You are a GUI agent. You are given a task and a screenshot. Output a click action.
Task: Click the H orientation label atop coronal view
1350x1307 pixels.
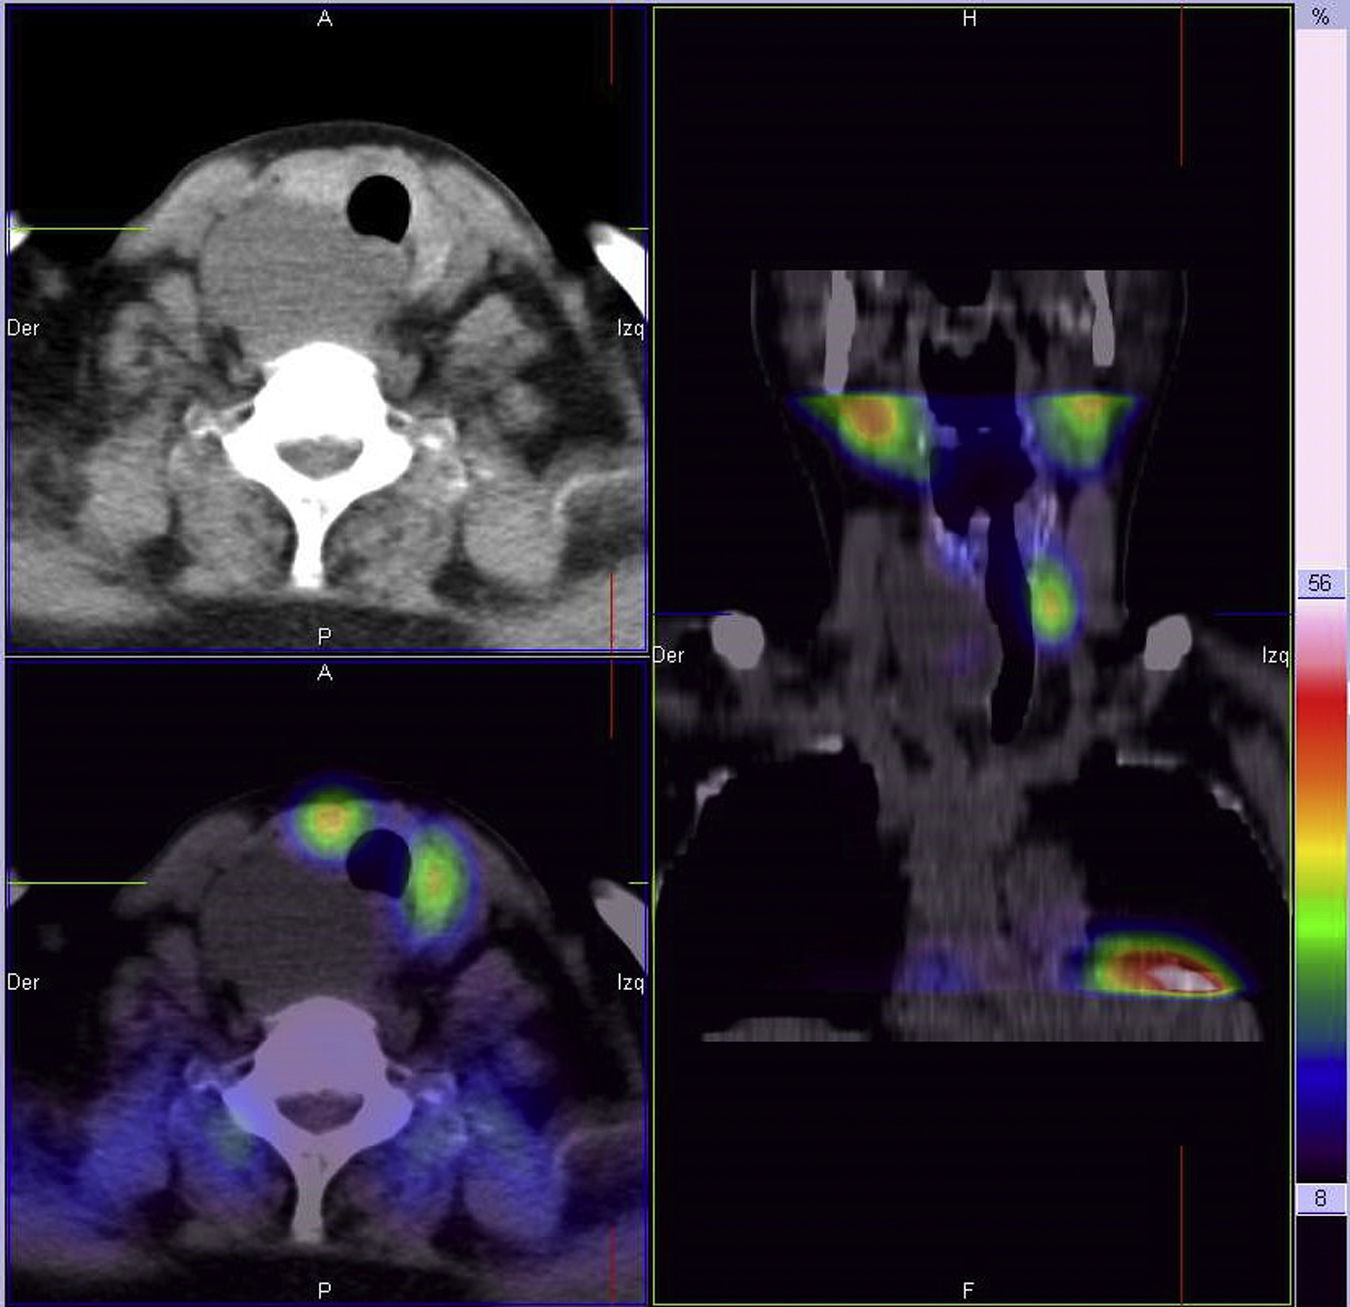pos(968,18)
